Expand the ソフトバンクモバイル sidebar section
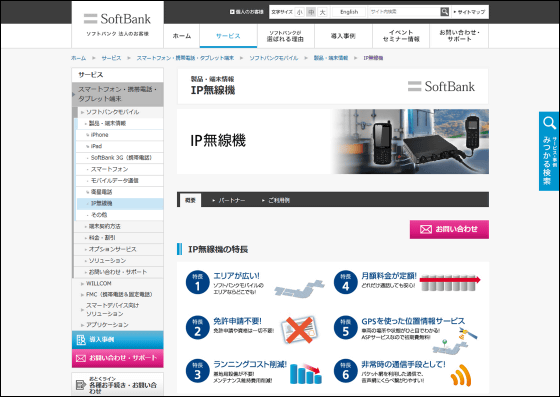Screen dimensions: 560x397 [x=118, y=112]
